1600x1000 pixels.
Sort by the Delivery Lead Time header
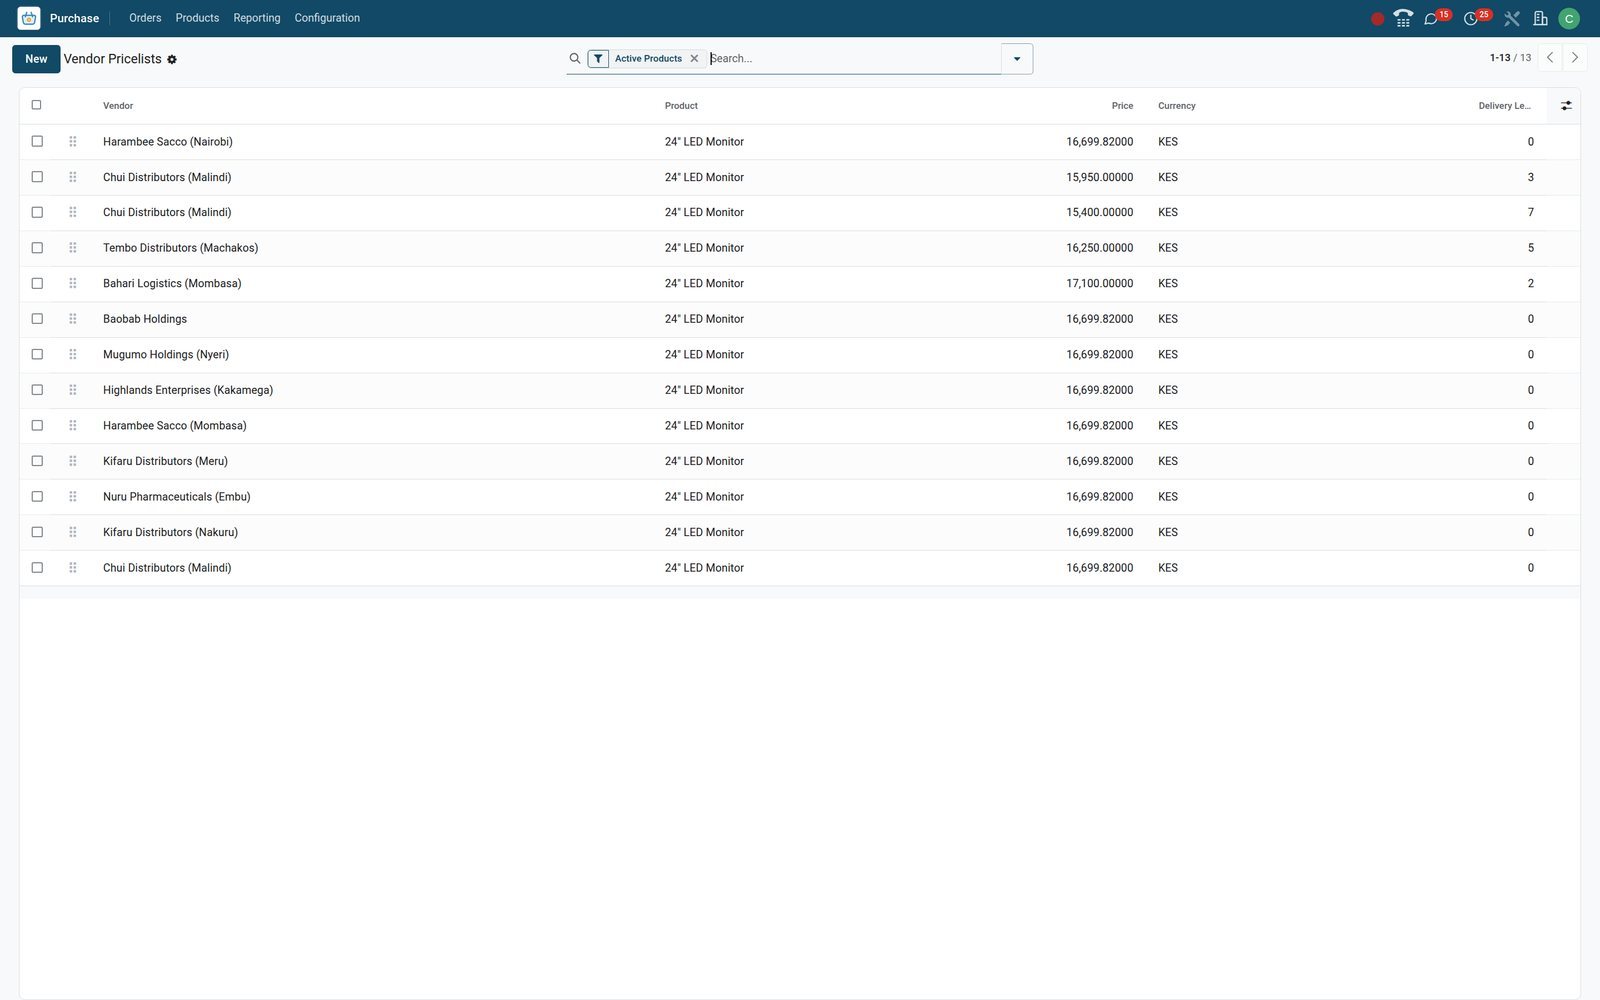[1505, 106]
